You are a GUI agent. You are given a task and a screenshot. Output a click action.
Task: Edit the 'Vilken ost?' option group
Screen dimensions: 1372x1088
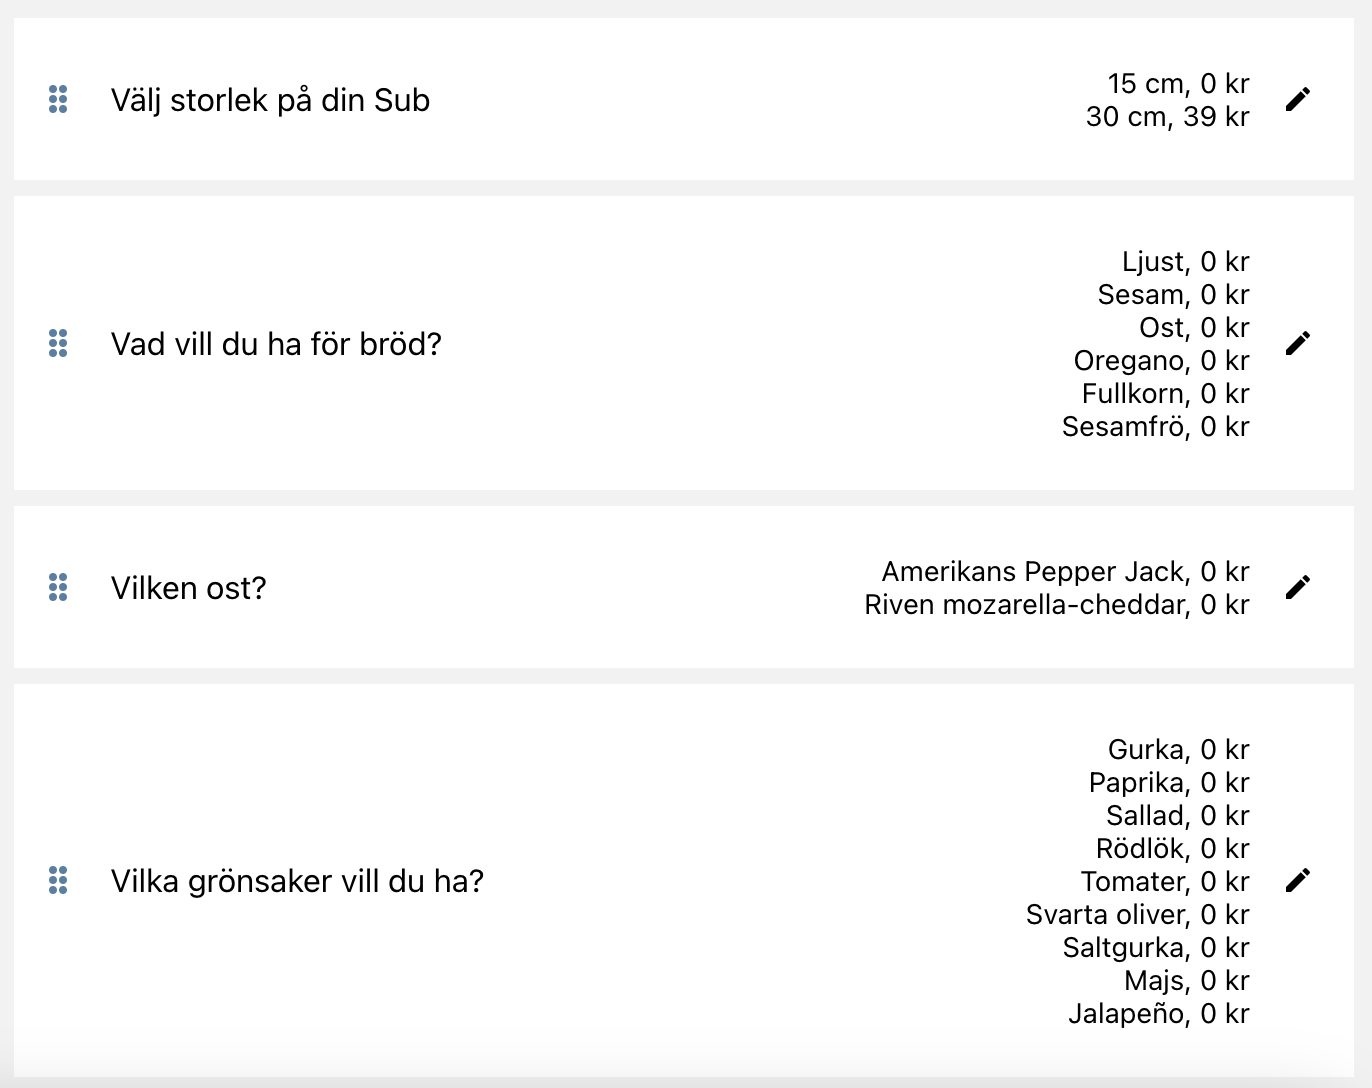[1297, 587]
